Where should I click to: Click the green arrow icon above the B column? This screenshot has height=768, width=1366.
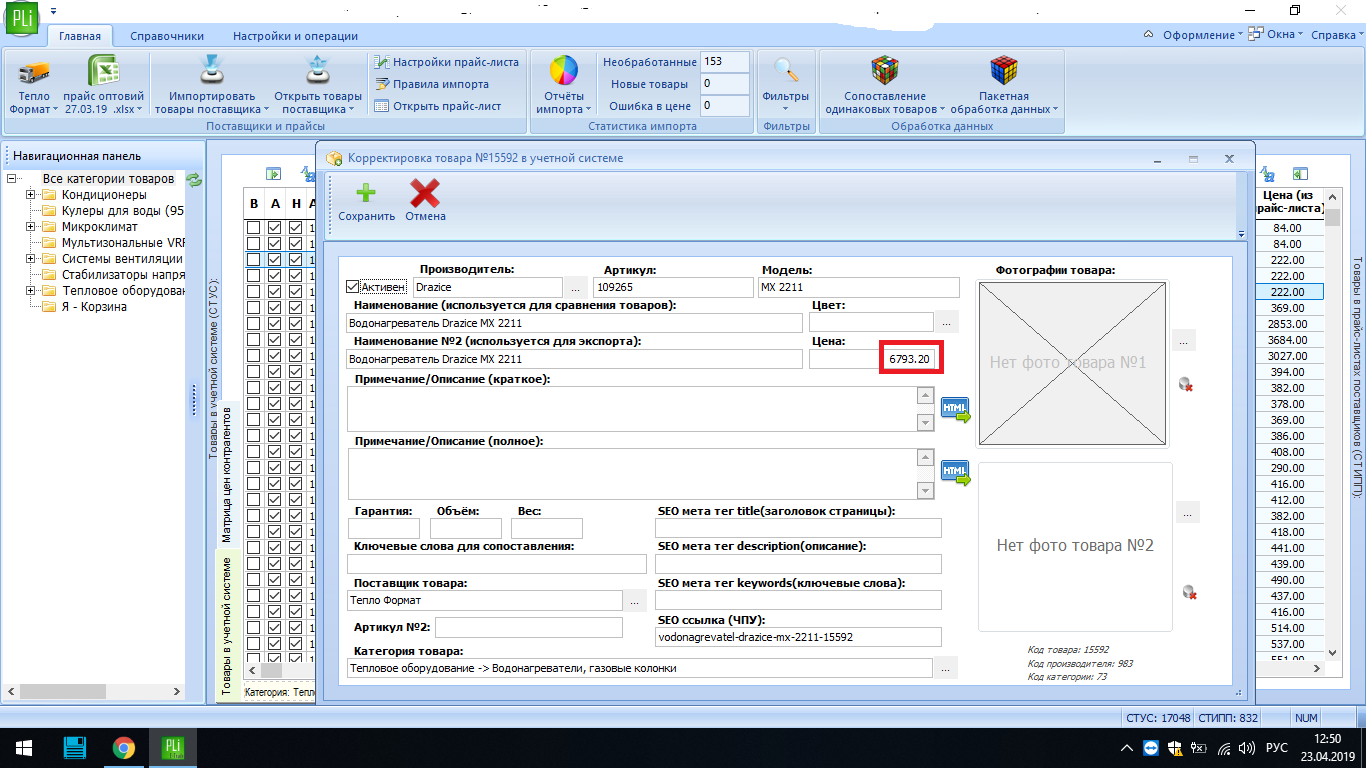pyautogui.click(x=273, y=174)
